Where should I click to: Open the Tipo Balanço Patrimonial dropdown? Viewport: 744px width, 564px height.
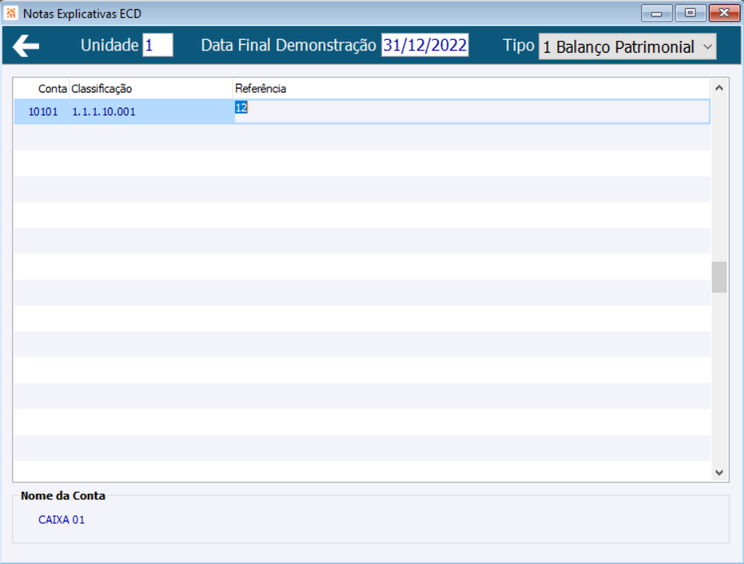[x=627, y=46]
